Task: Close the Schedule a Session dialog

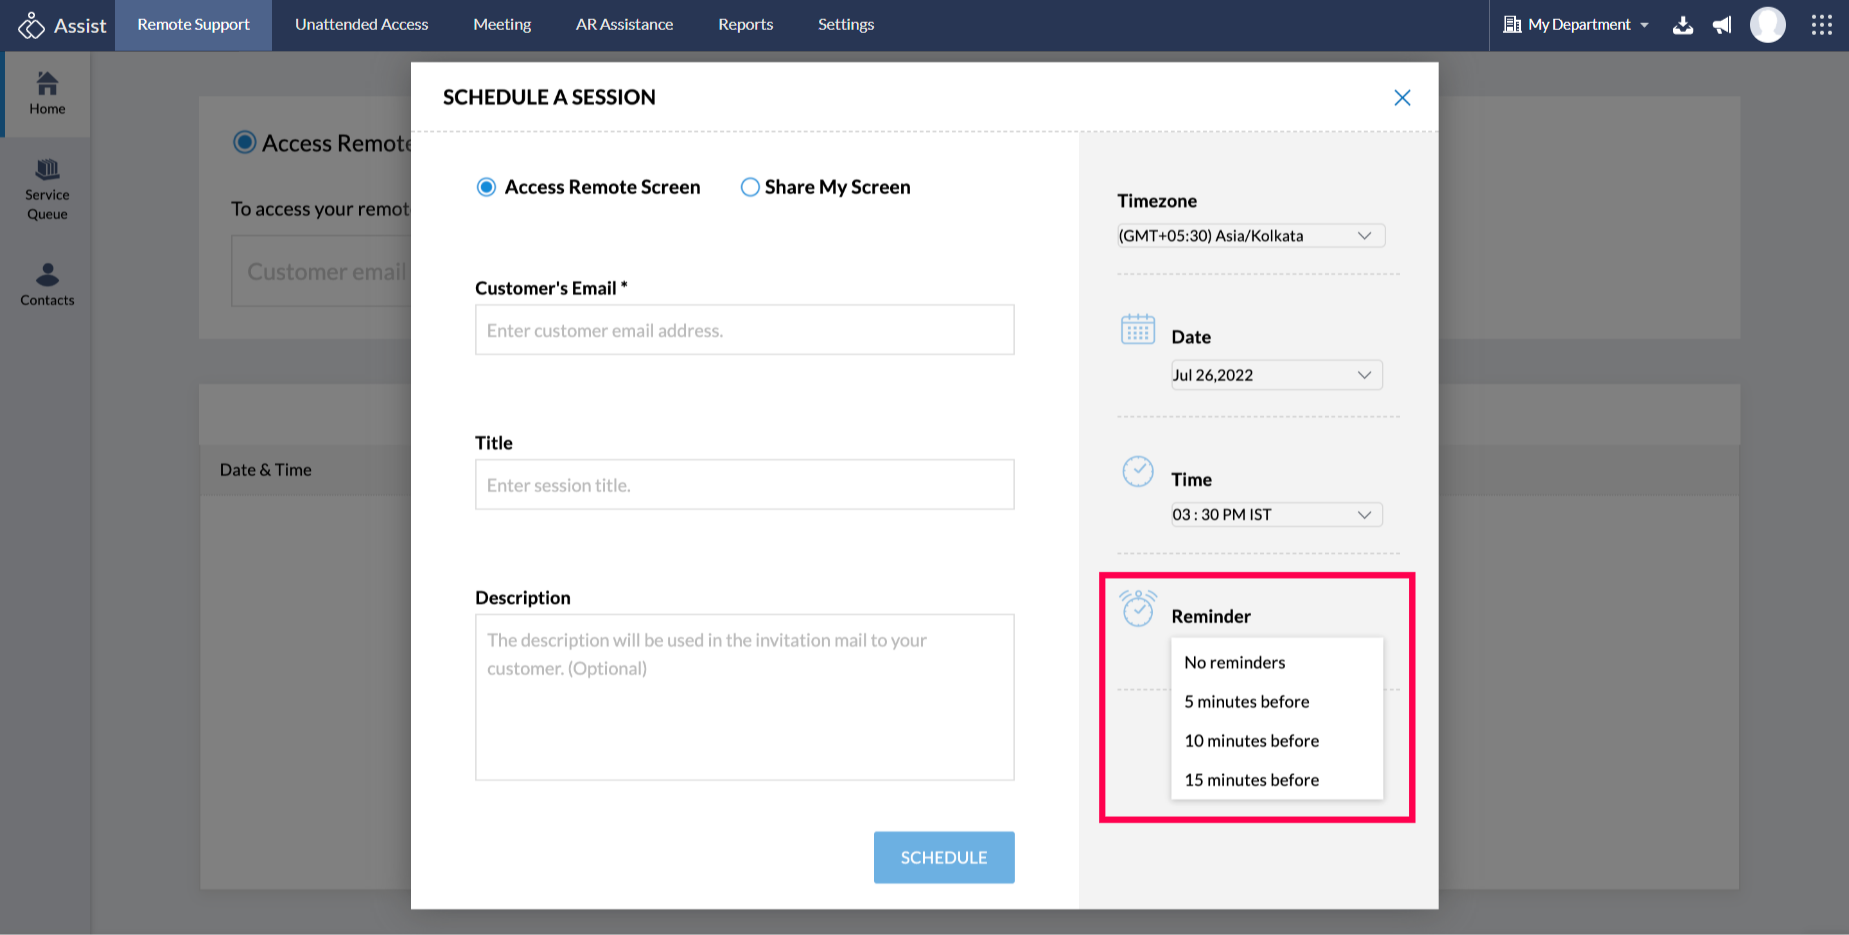Action: pos(1402,97)
